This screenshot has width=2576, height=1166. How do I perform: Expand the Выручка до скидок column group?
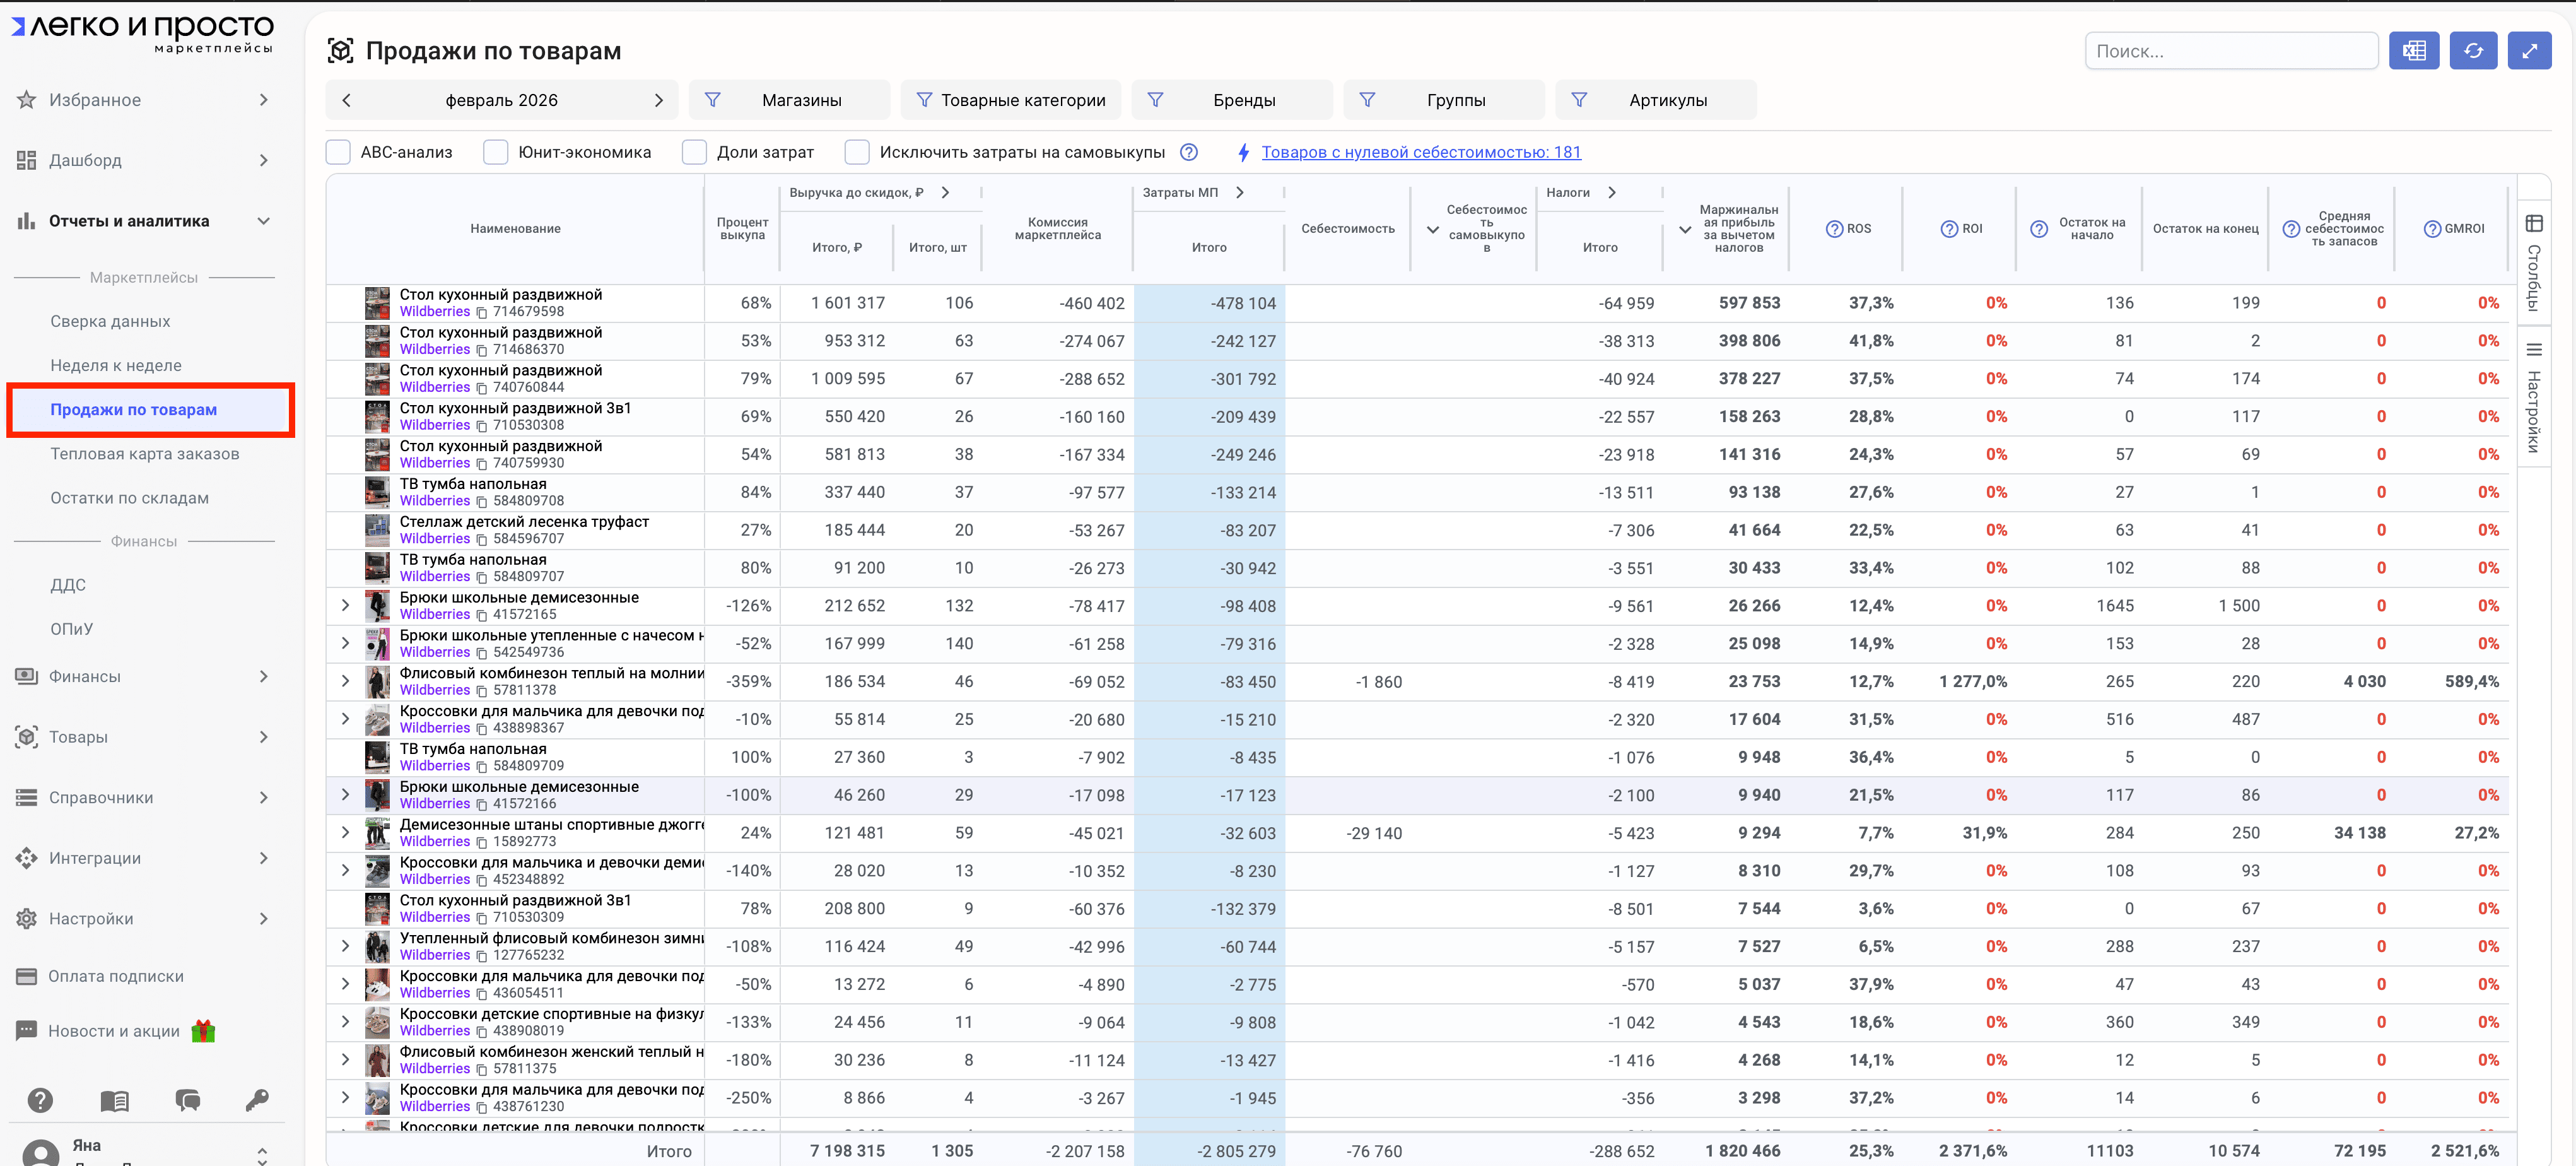tap(945, 192)
